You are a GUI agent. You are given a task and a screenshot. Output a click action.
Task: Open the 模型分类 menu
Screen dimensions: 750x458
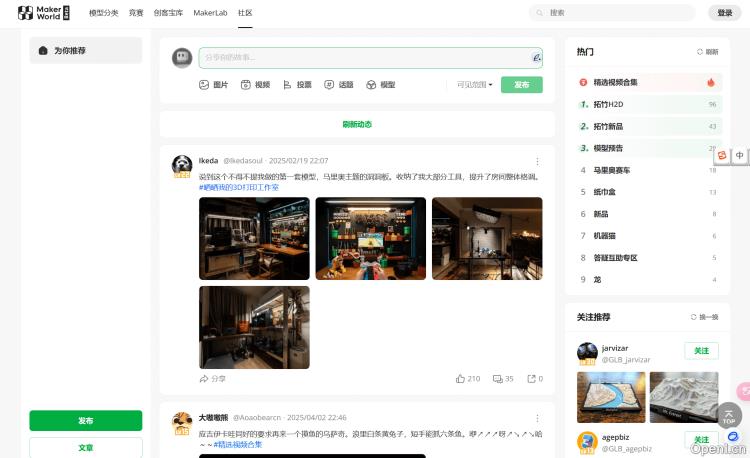103,13
